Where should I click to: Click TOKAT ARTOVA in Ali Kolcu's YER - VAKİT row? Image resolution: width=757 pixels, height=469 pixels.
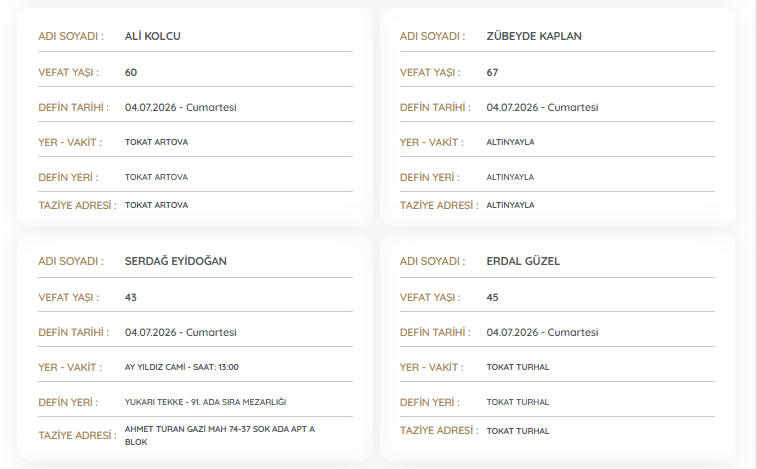click(156, 142)
